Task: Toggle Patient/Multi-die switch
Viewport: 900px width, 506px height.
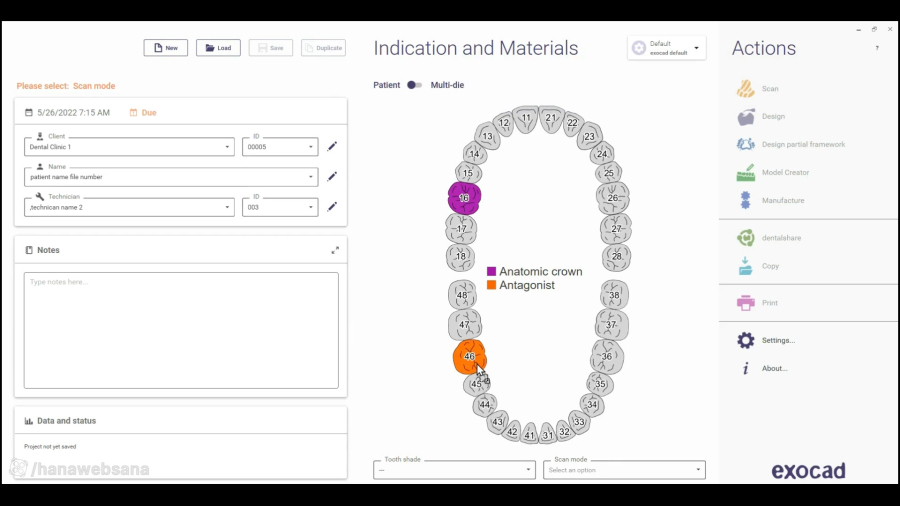Action: click(x=415, y=85)
